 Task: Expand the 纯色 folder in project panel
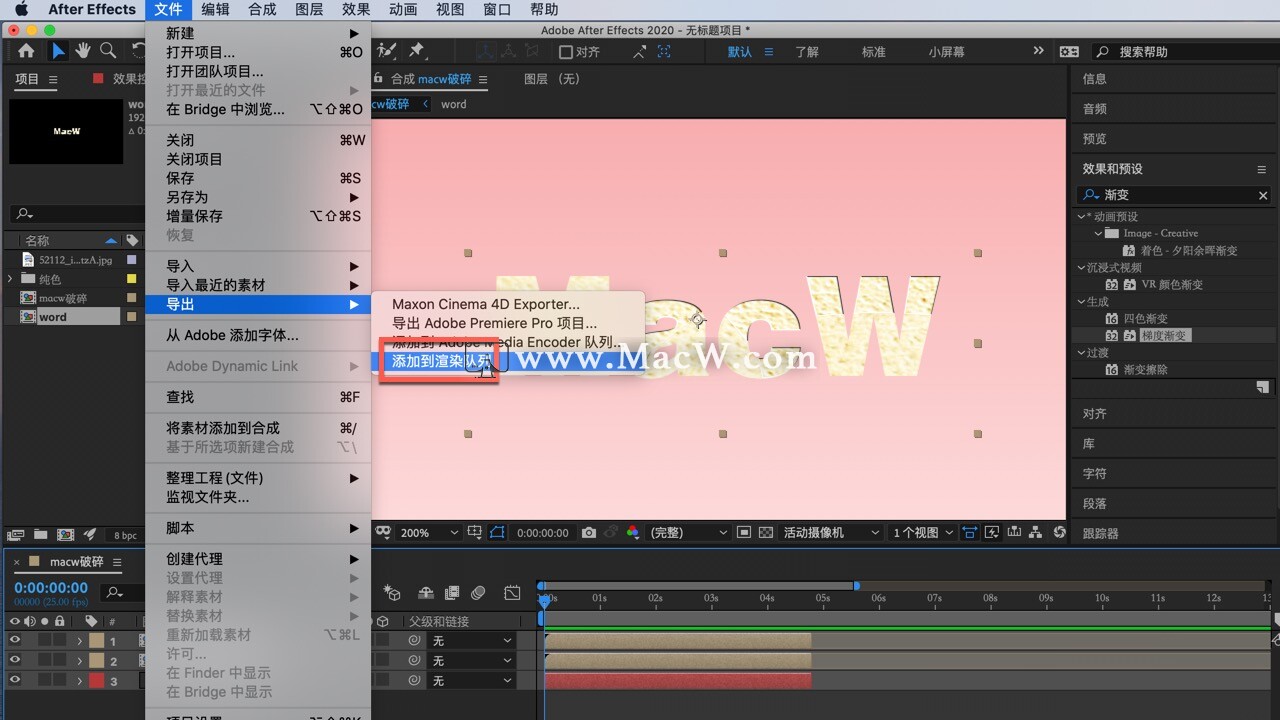[x=10, y=279]
